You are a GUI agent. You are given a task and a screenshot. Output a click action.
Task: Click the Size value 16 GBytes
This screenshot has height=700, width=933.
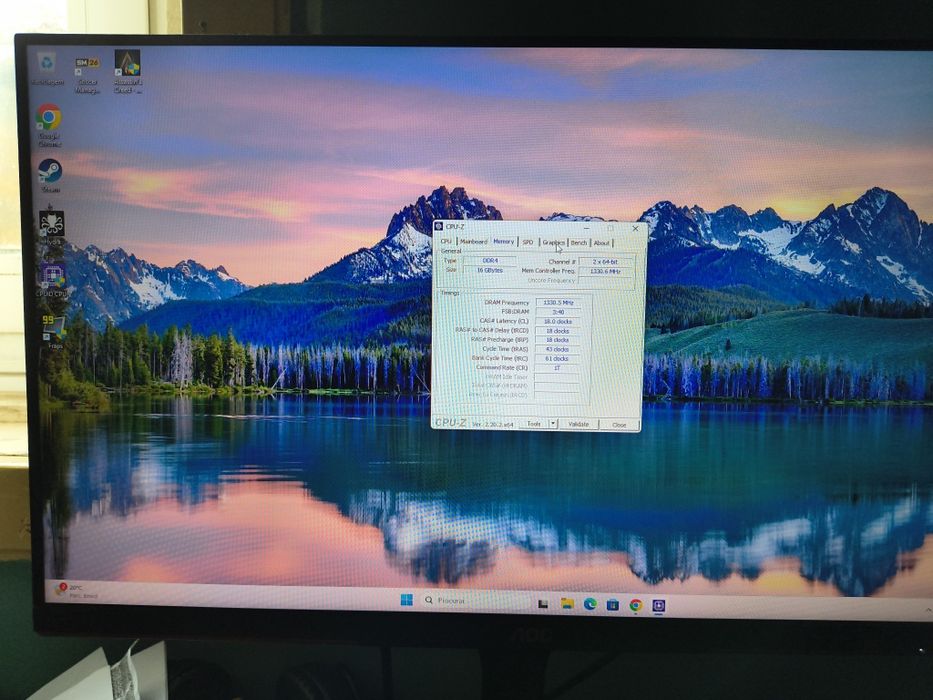tap(490, 270)
